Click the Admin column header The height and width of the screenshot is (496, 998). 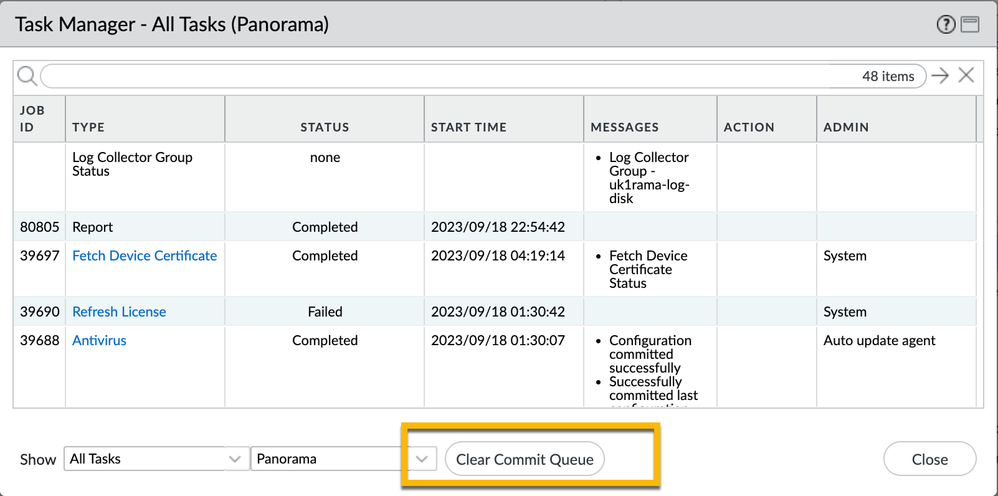coord(846,127)
